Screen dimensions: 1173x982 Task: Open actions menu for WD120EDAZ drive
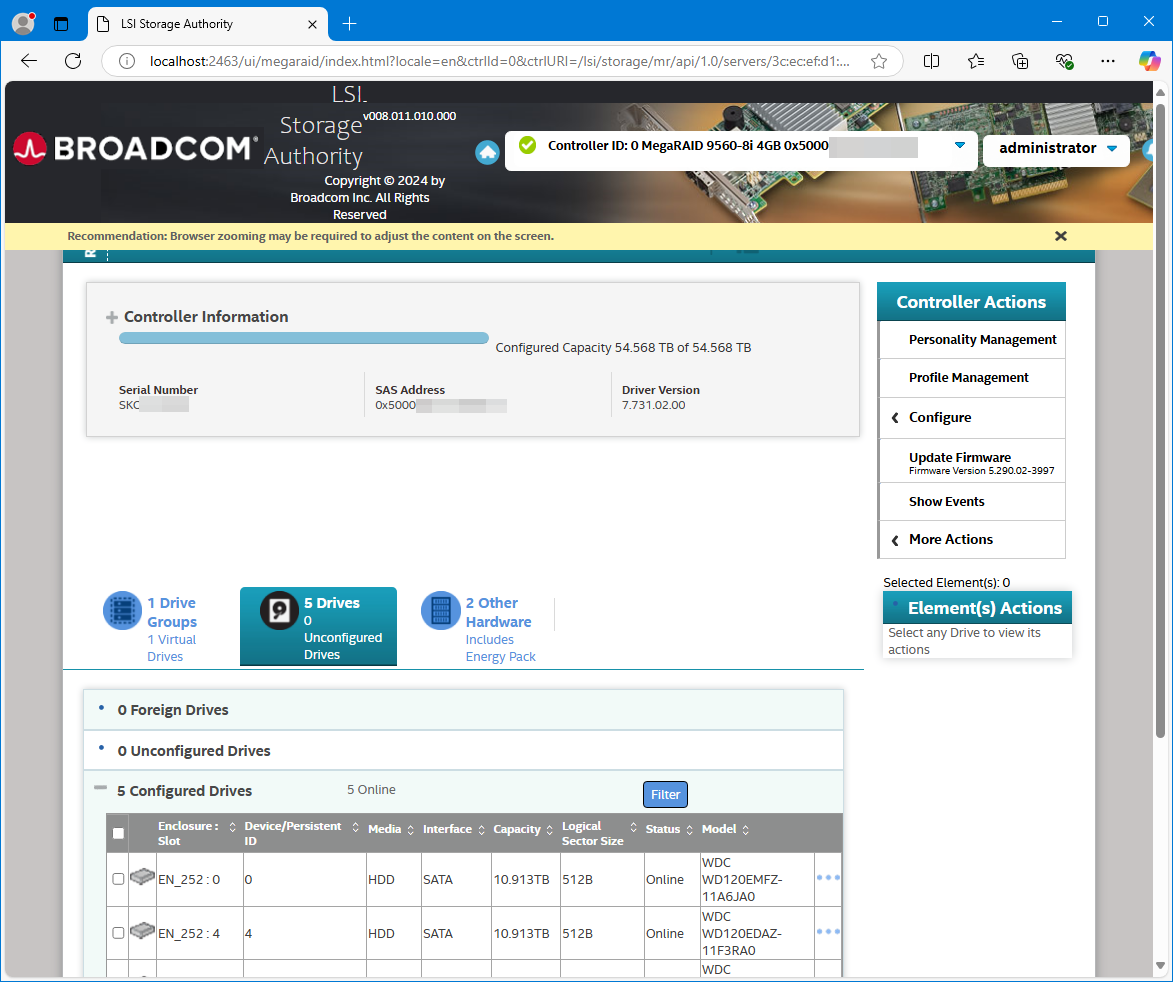pos(828,932)
